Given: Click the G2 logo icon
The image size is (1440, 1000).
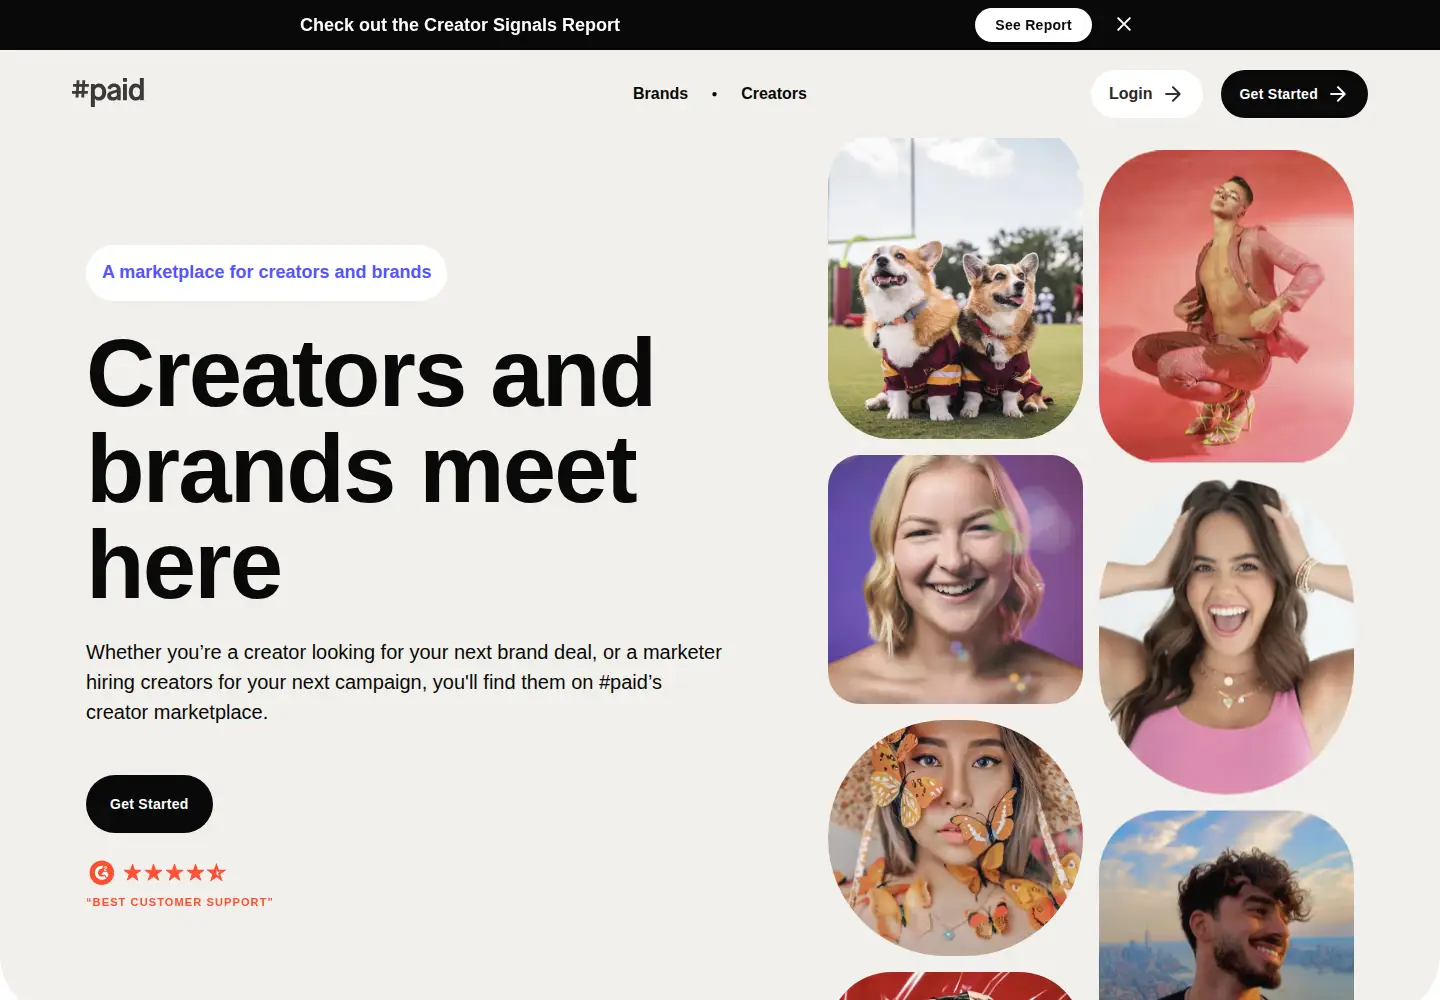Looking at the screenshot, I should coord(102,873).
